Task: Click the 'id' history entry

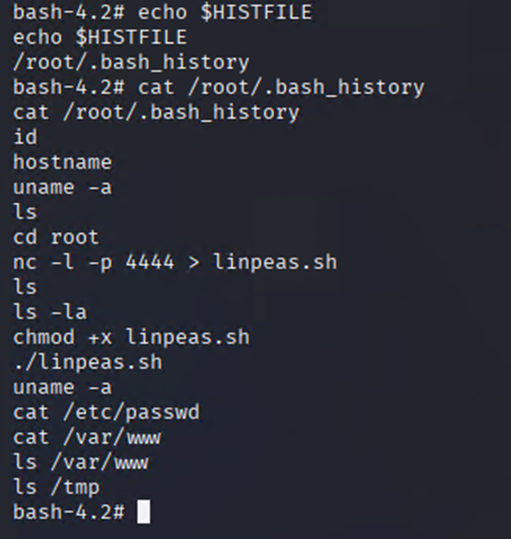Action: [25, 137]
